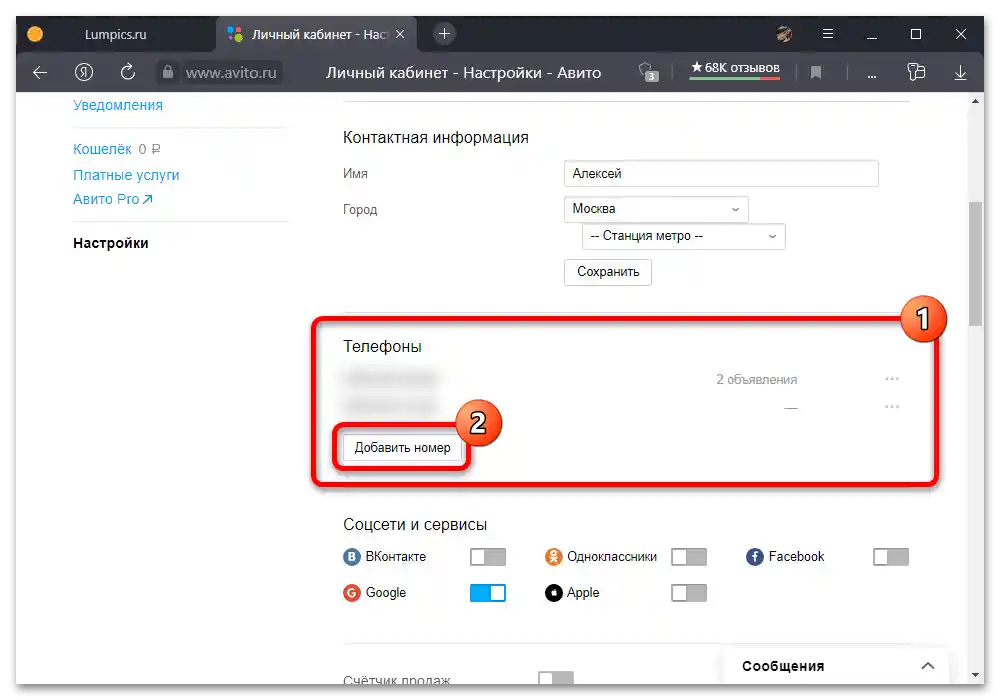Click the scrollbar down arrow
Viewport: 1000px width, 700px height.
coord(975,675)
